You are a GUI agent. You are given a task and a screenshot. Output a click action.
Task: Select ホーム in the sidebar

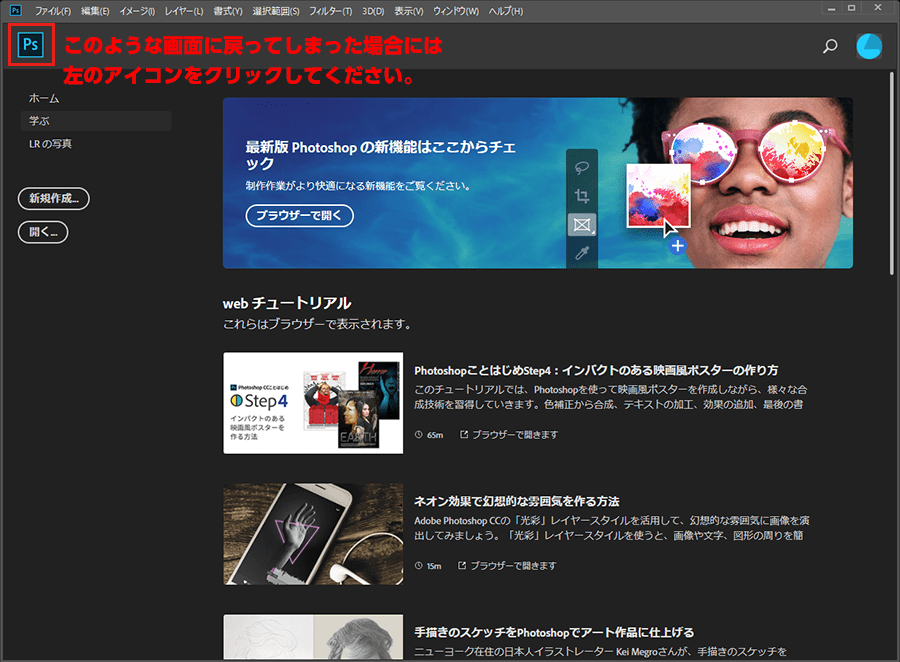[44, 98]
